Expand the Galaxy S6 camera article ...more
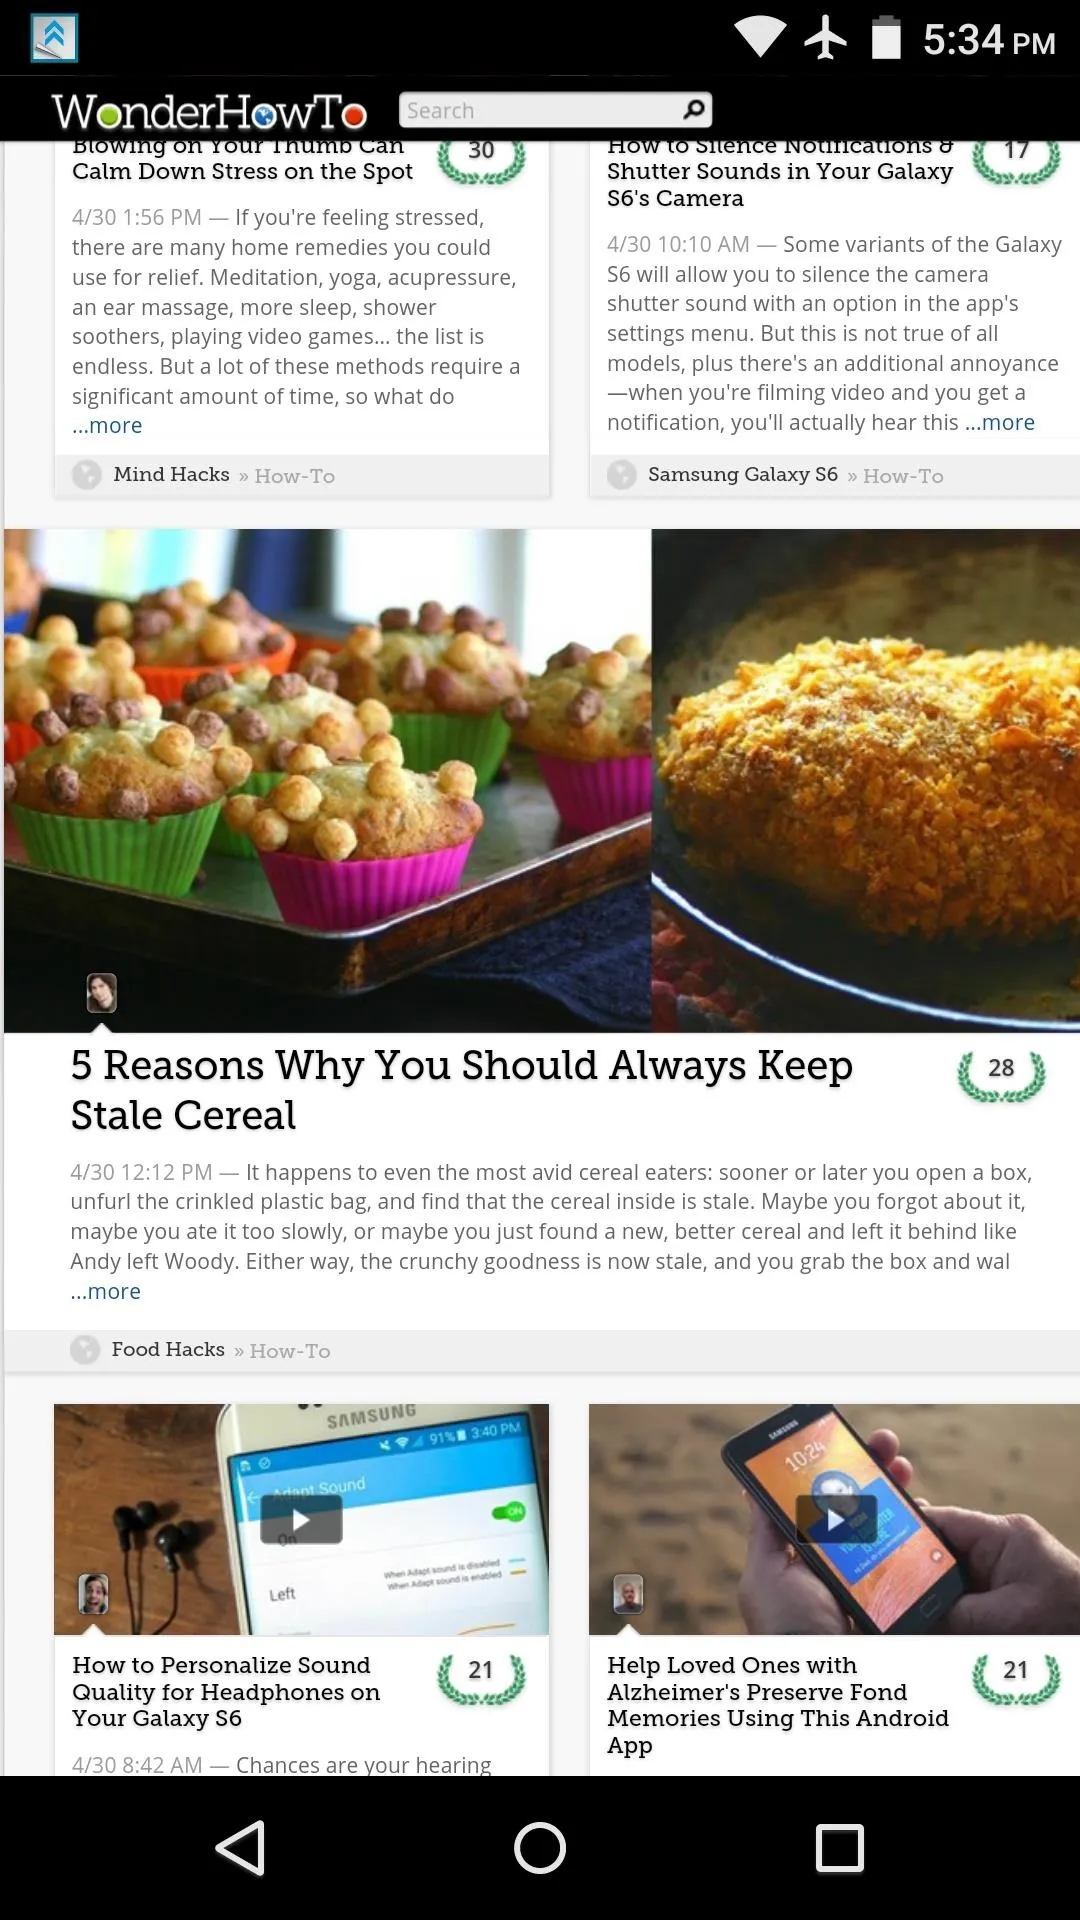The image size is (1080, 1920). coord(1000,422)
